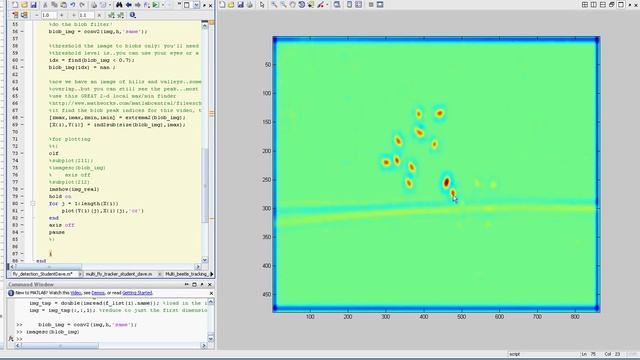Select the Data Cursor tool
The image size is (640, 360).
(x=311, y=4)
